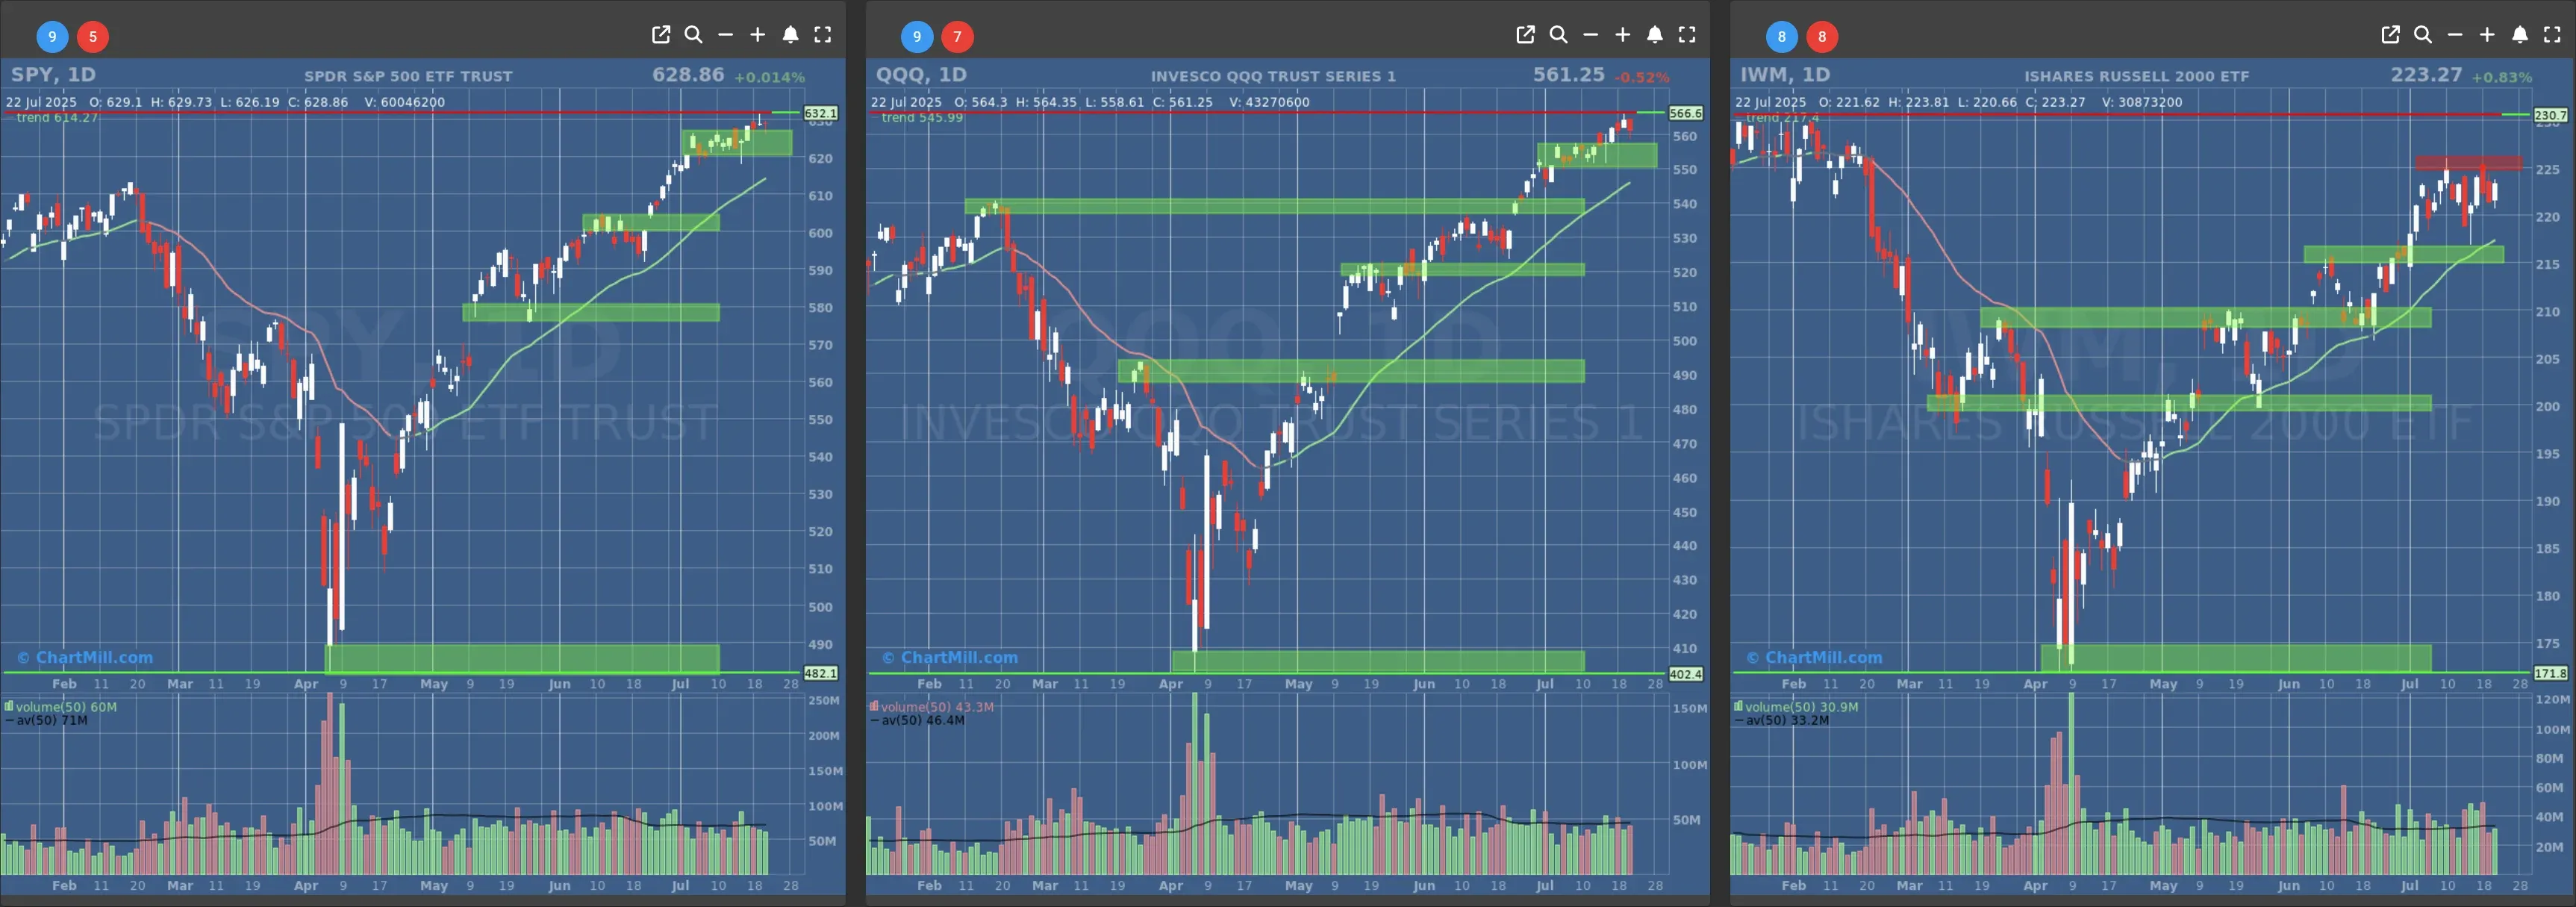Click SPDR S&P 500 ETF TRUST title
2576x907 pixels.
point(408,76)
